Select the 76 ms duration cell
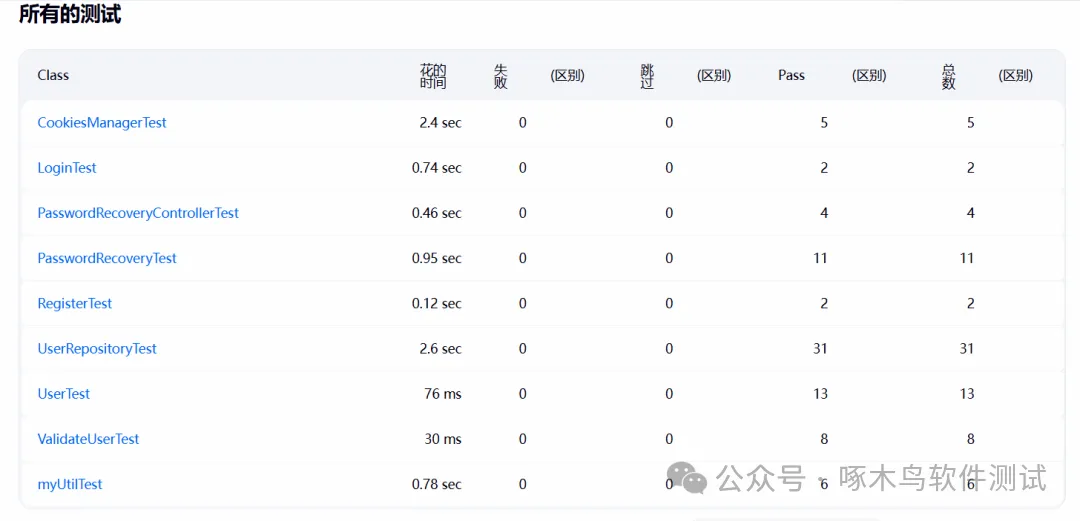This screenshot has width=1080, height=521. coord(443,394)
